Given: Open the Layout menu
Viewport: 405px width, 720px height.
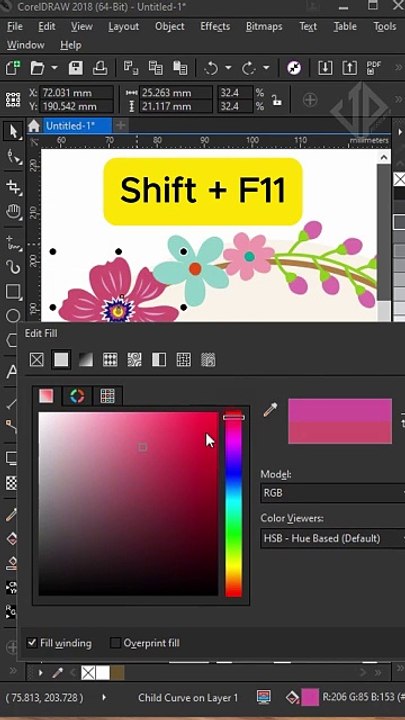Looking at the screenshot, I should click(124, 27).
